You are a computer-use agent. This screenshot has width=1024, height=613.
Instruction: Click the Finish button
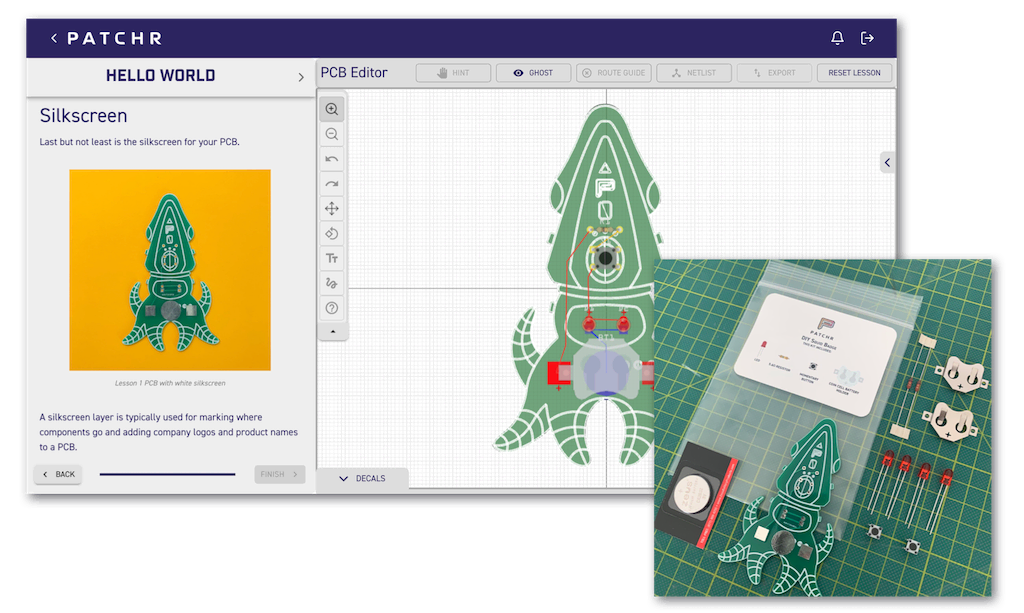point(280,475)
